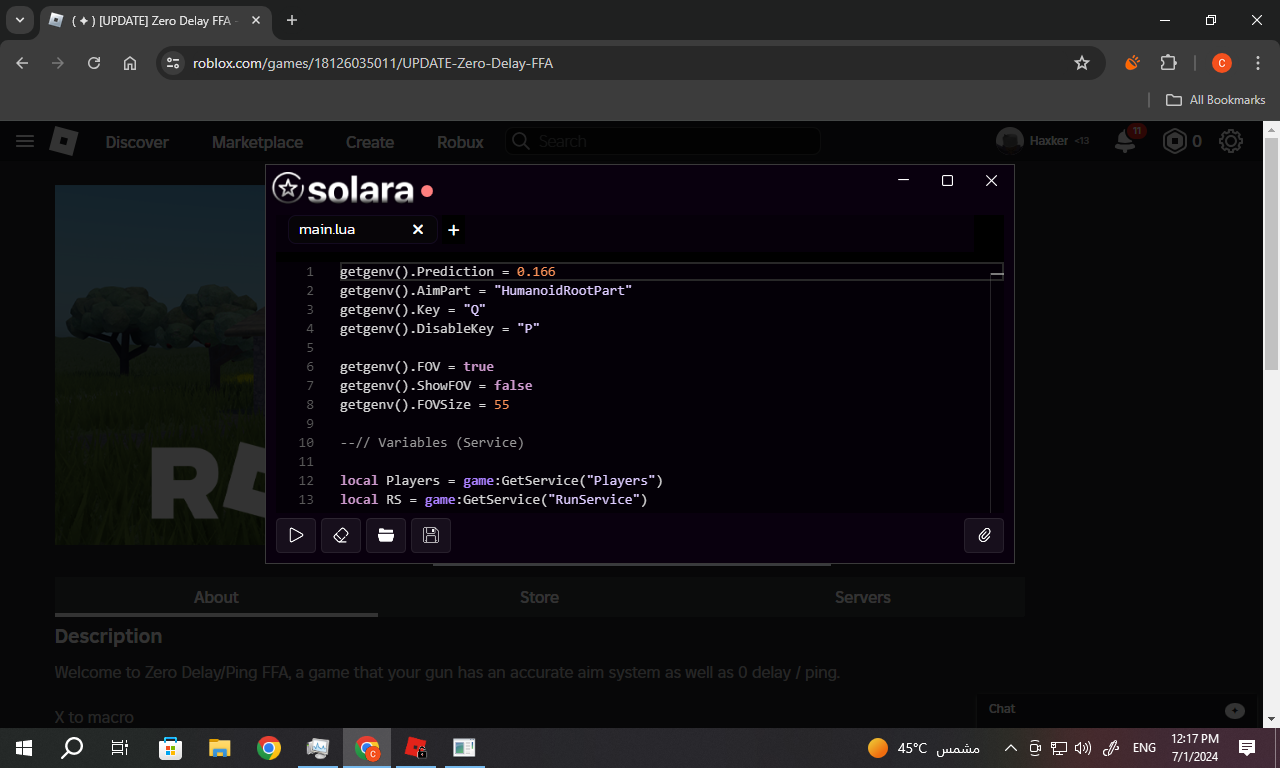Click the line 6 "getgenv().FOV = true" code
The height and width of the screenshot is (768, 1280).
pyautogui.click(x=417, y=367)
